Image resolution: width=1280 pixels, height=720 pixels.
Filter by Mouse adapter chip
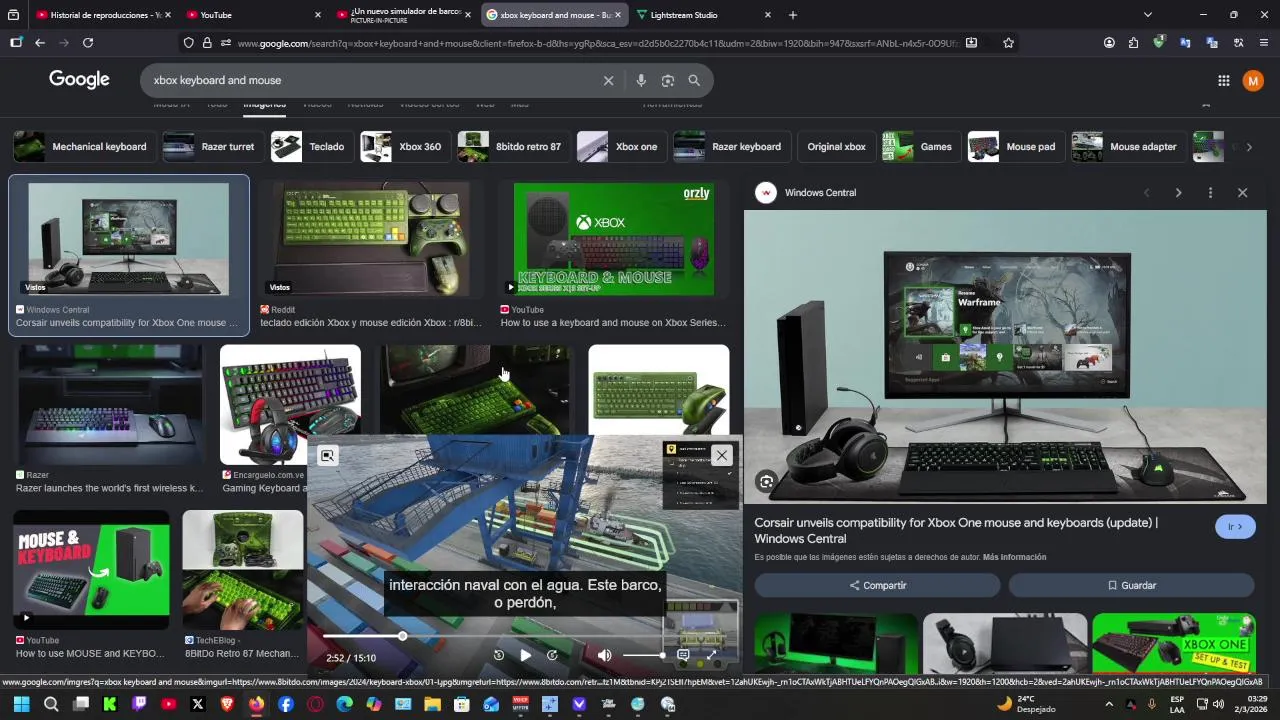pyautogui.click(x=1129, y=147)
